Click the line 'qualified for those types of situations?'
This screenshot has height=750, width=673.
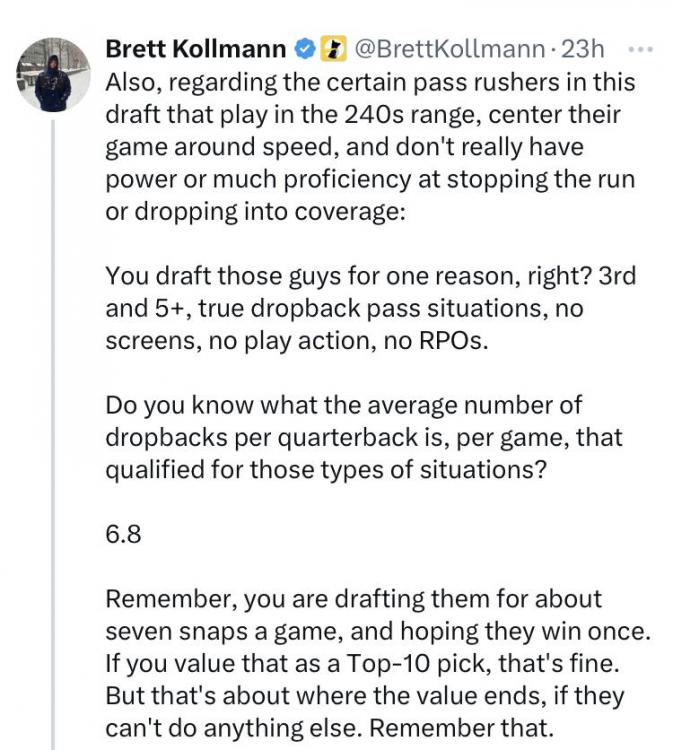326,470
